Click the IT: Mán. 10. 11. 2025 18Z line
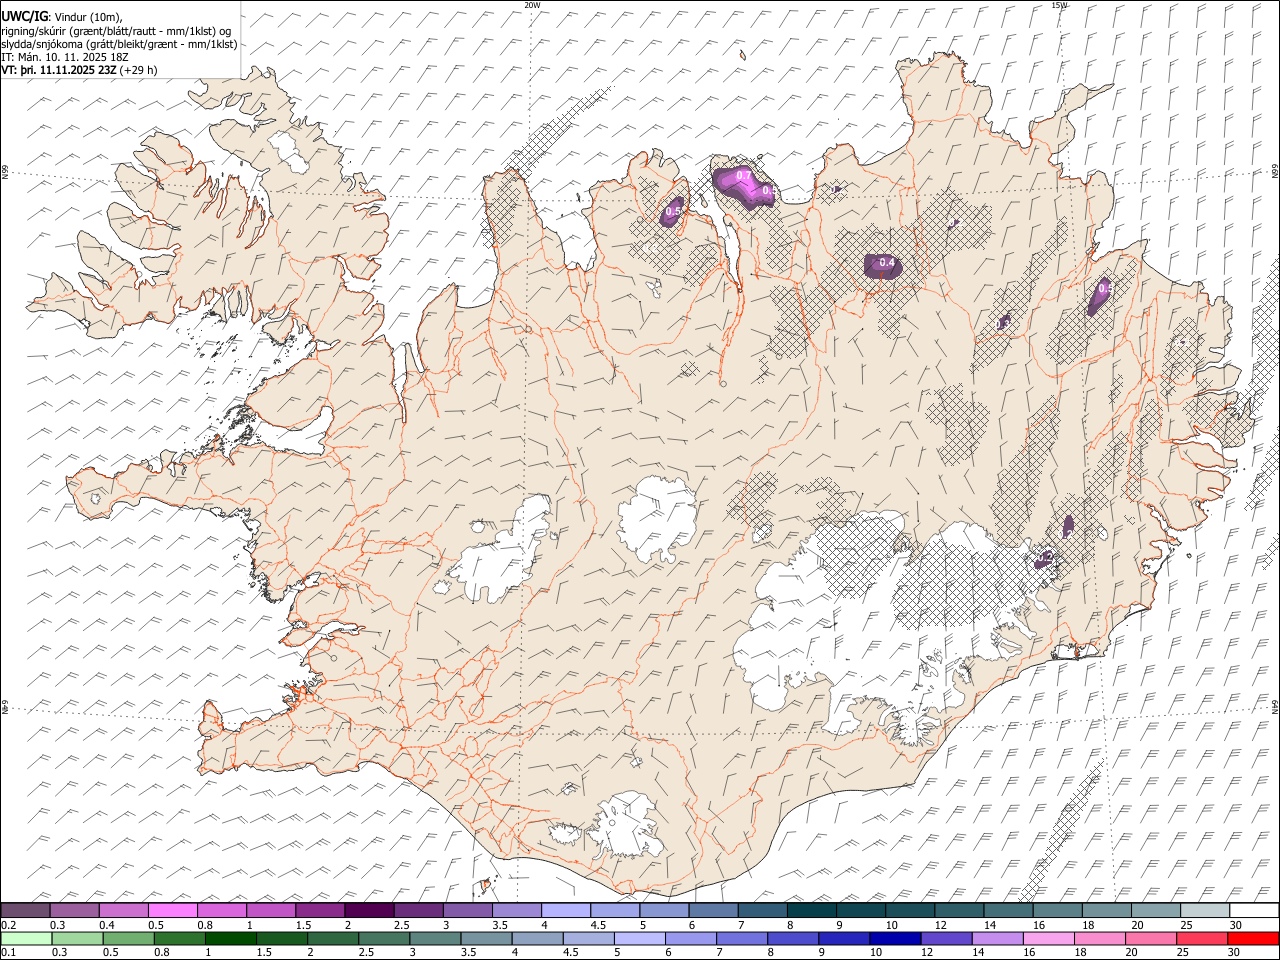The width and height of the screenshot is (1280, 960). pos(65,57)
